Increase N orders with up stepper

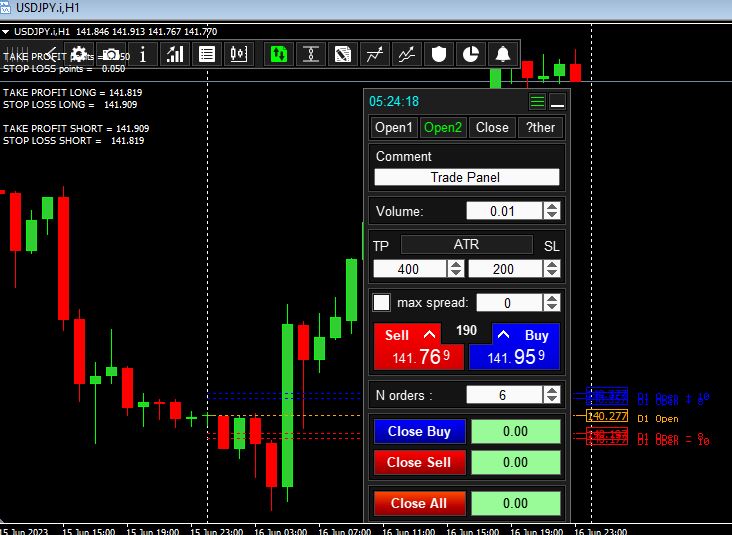552,391
